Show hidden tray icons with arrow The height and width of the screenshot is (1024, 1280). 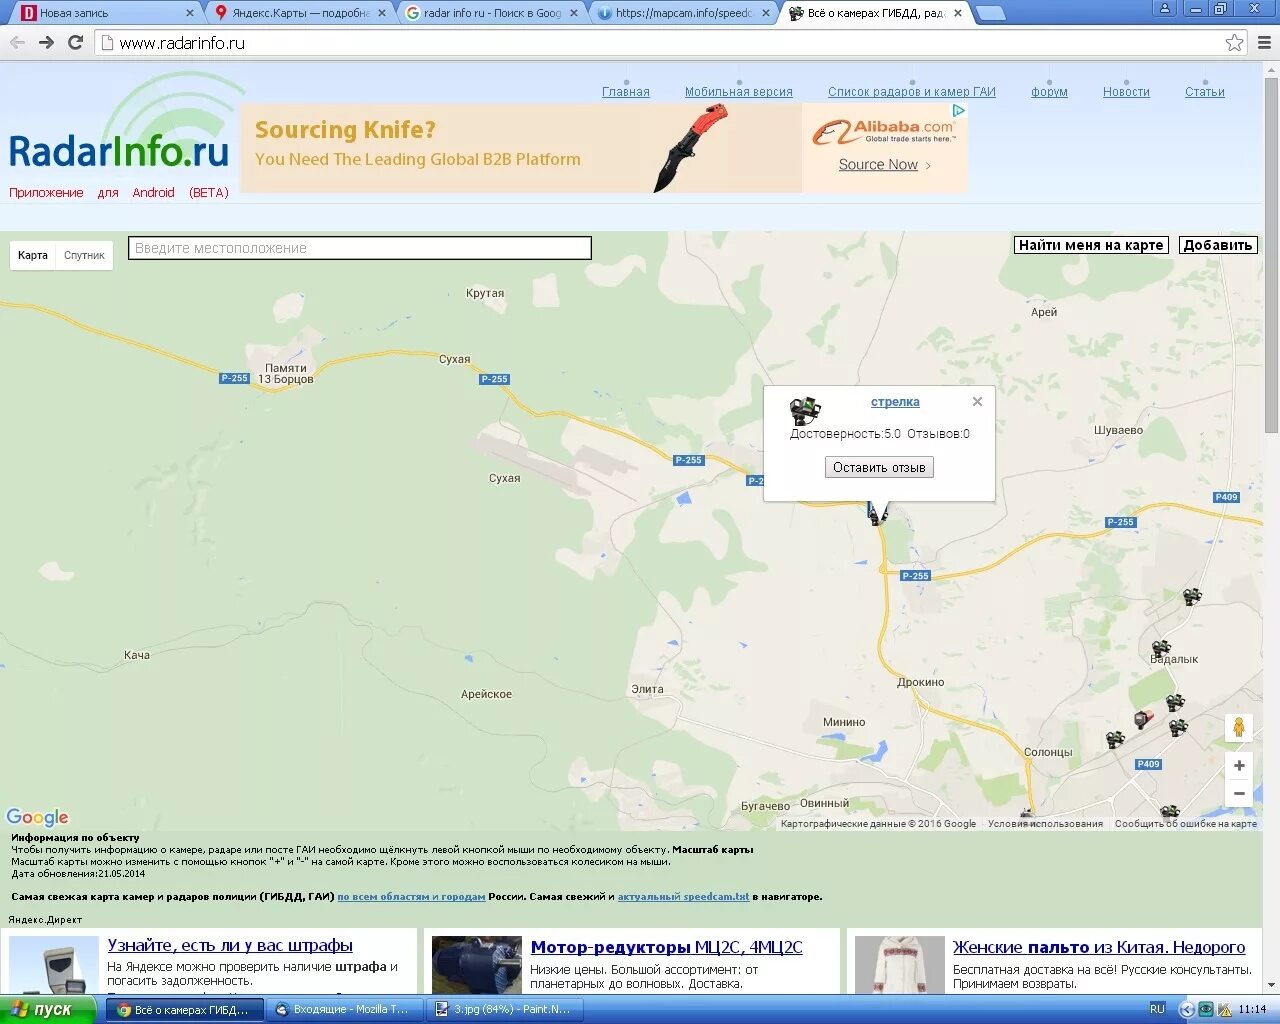pyautogui.click(x=1187, y=1009)
